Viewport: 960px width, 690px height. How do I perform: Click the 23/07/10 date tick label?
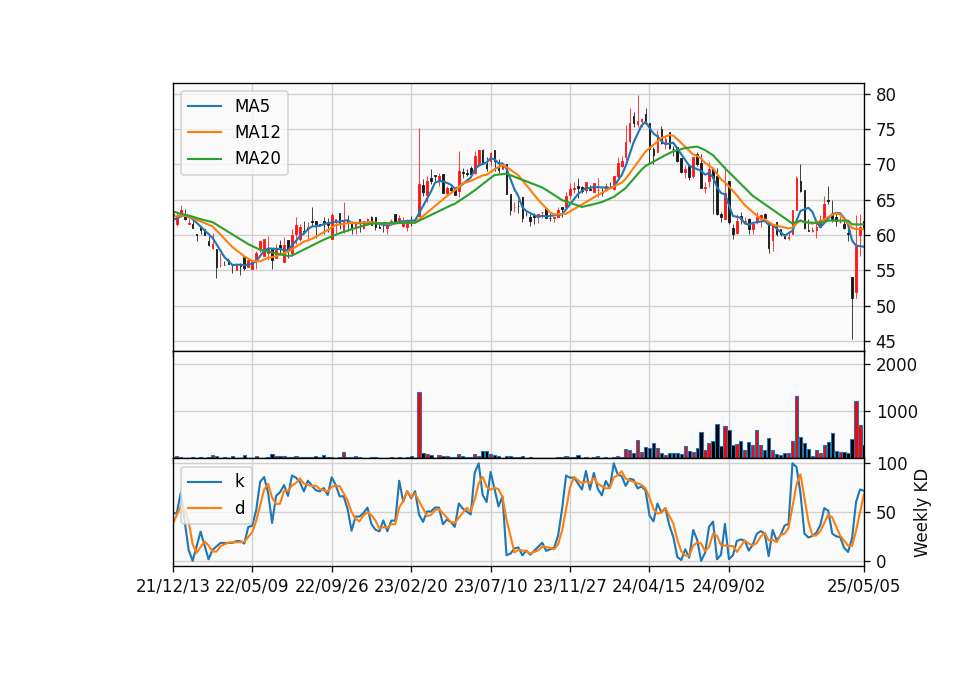[490, 586]
